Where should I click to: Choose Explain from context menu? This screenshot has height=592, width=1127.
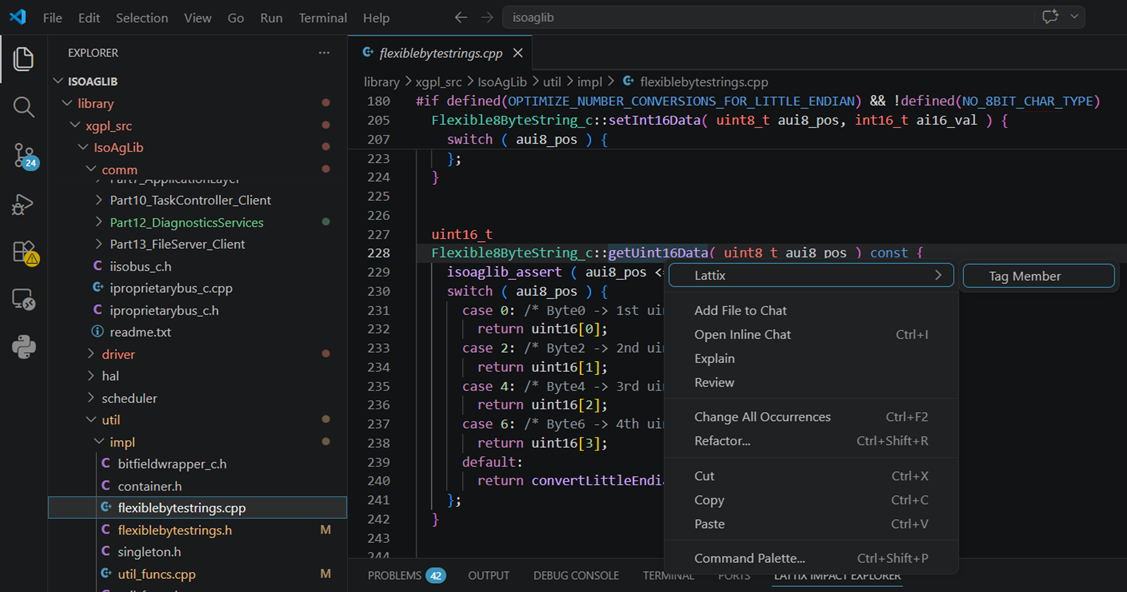coord(811,358)
